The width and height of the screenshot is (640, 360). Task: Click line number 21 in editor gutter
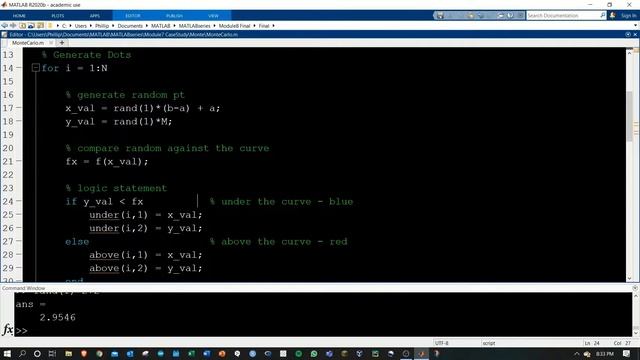[8, 161]
